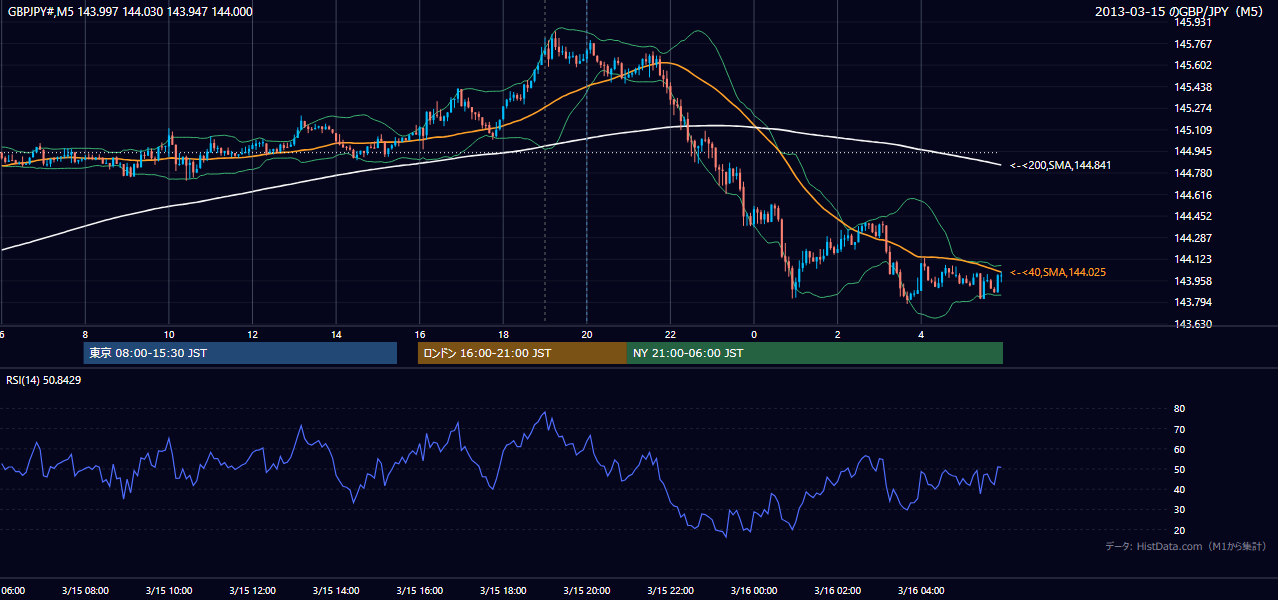The width and height of the screenshot is (1278, 600).
Task: Click the RSI(14) 50.8429 indicator label
Action: click(x=44, y=380)
